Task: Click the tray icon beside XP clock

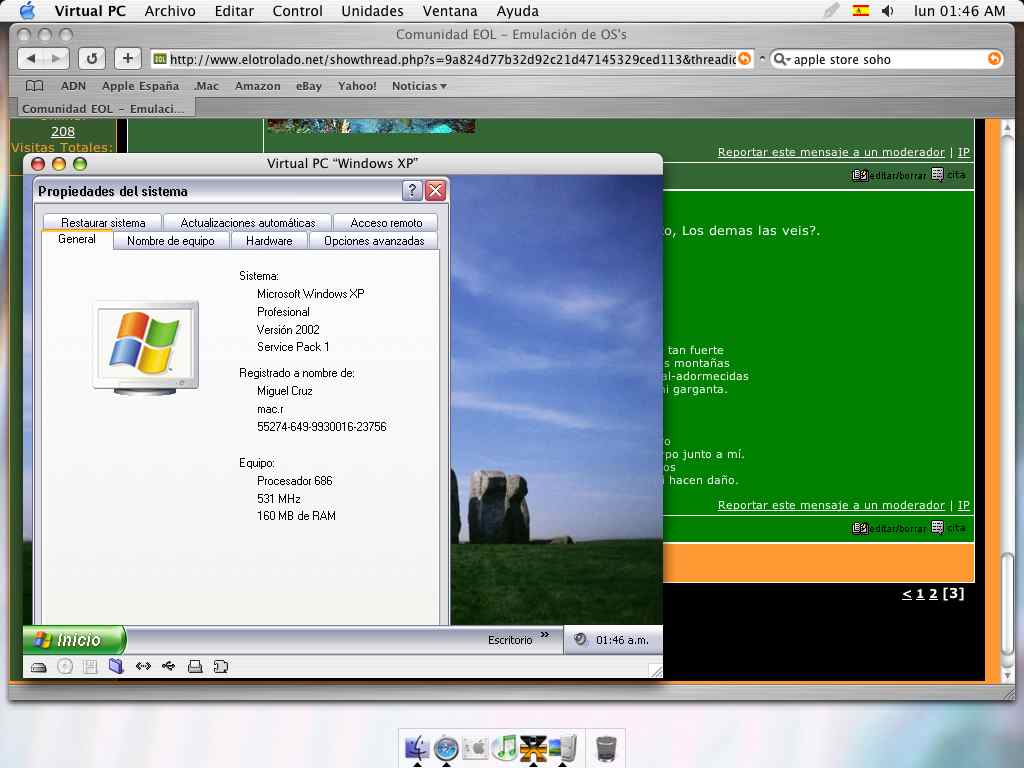Action: pyautogui.click(x=580, y=639)
